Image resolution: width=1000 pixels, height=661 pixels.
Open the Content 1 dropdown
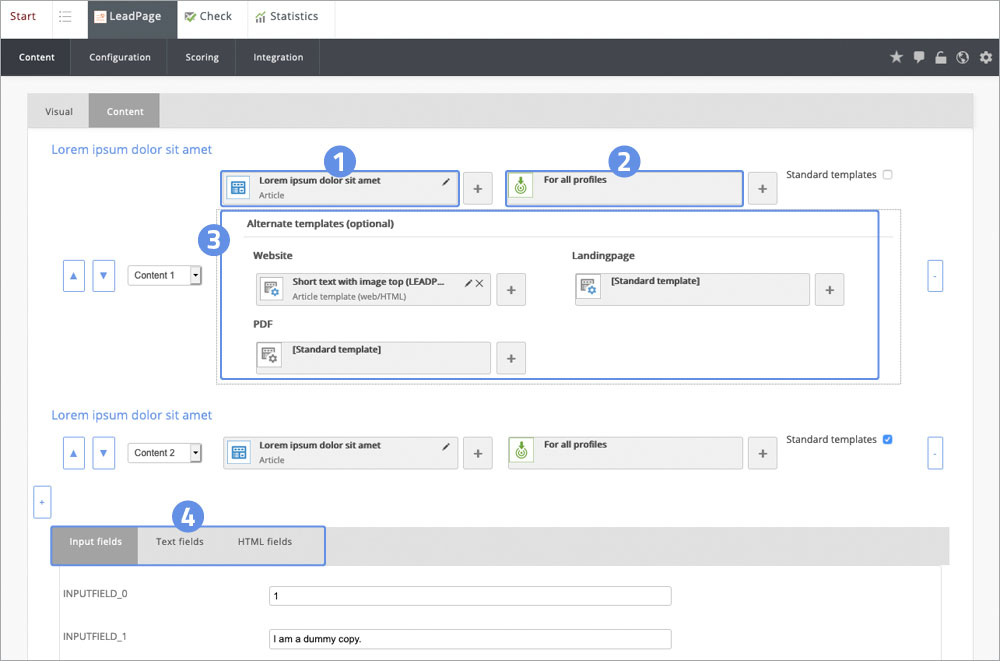[x=165, y=275]
